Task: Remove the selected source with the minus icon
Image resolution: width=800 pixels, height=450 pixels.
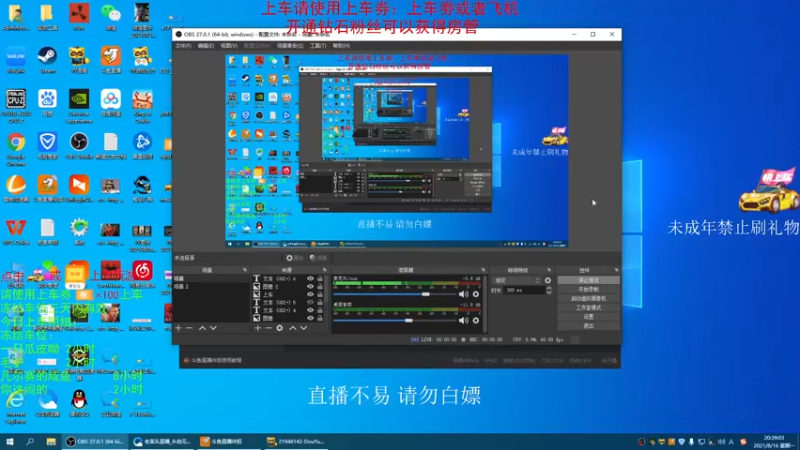Action: click(x=268, y=328)
